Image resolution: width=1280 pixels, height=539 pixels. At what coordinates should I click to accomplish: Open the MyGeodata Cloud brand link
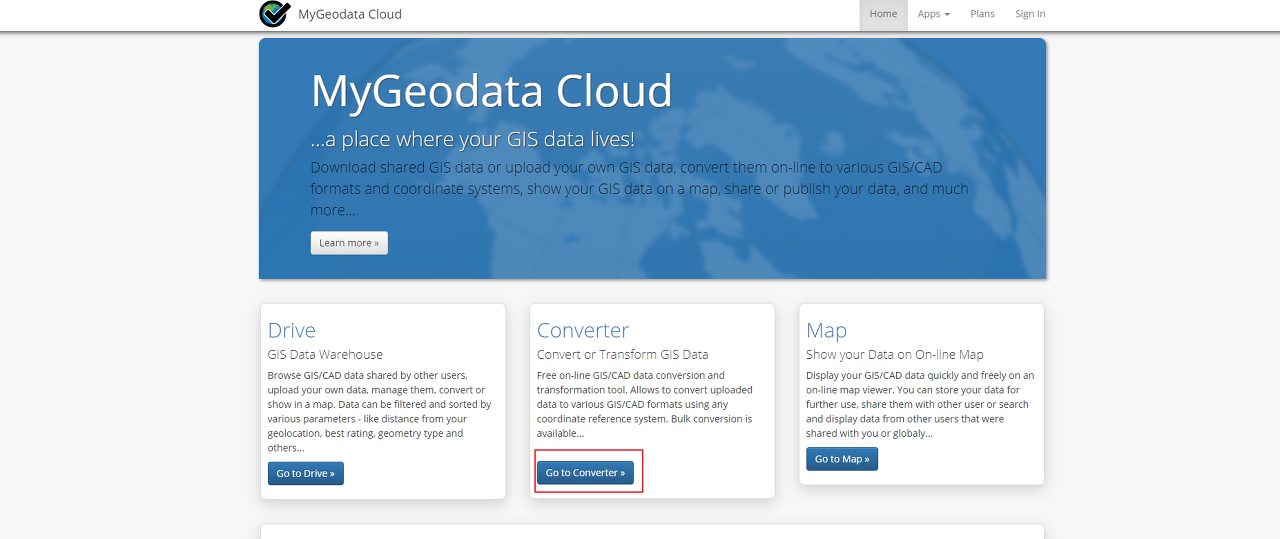[x=350, y=14]
